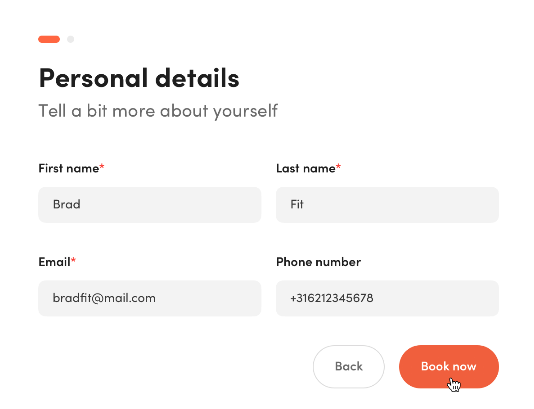This screenshot has width=534, height=409.
Task: Click the Phone number label
Action: (318, 262)
